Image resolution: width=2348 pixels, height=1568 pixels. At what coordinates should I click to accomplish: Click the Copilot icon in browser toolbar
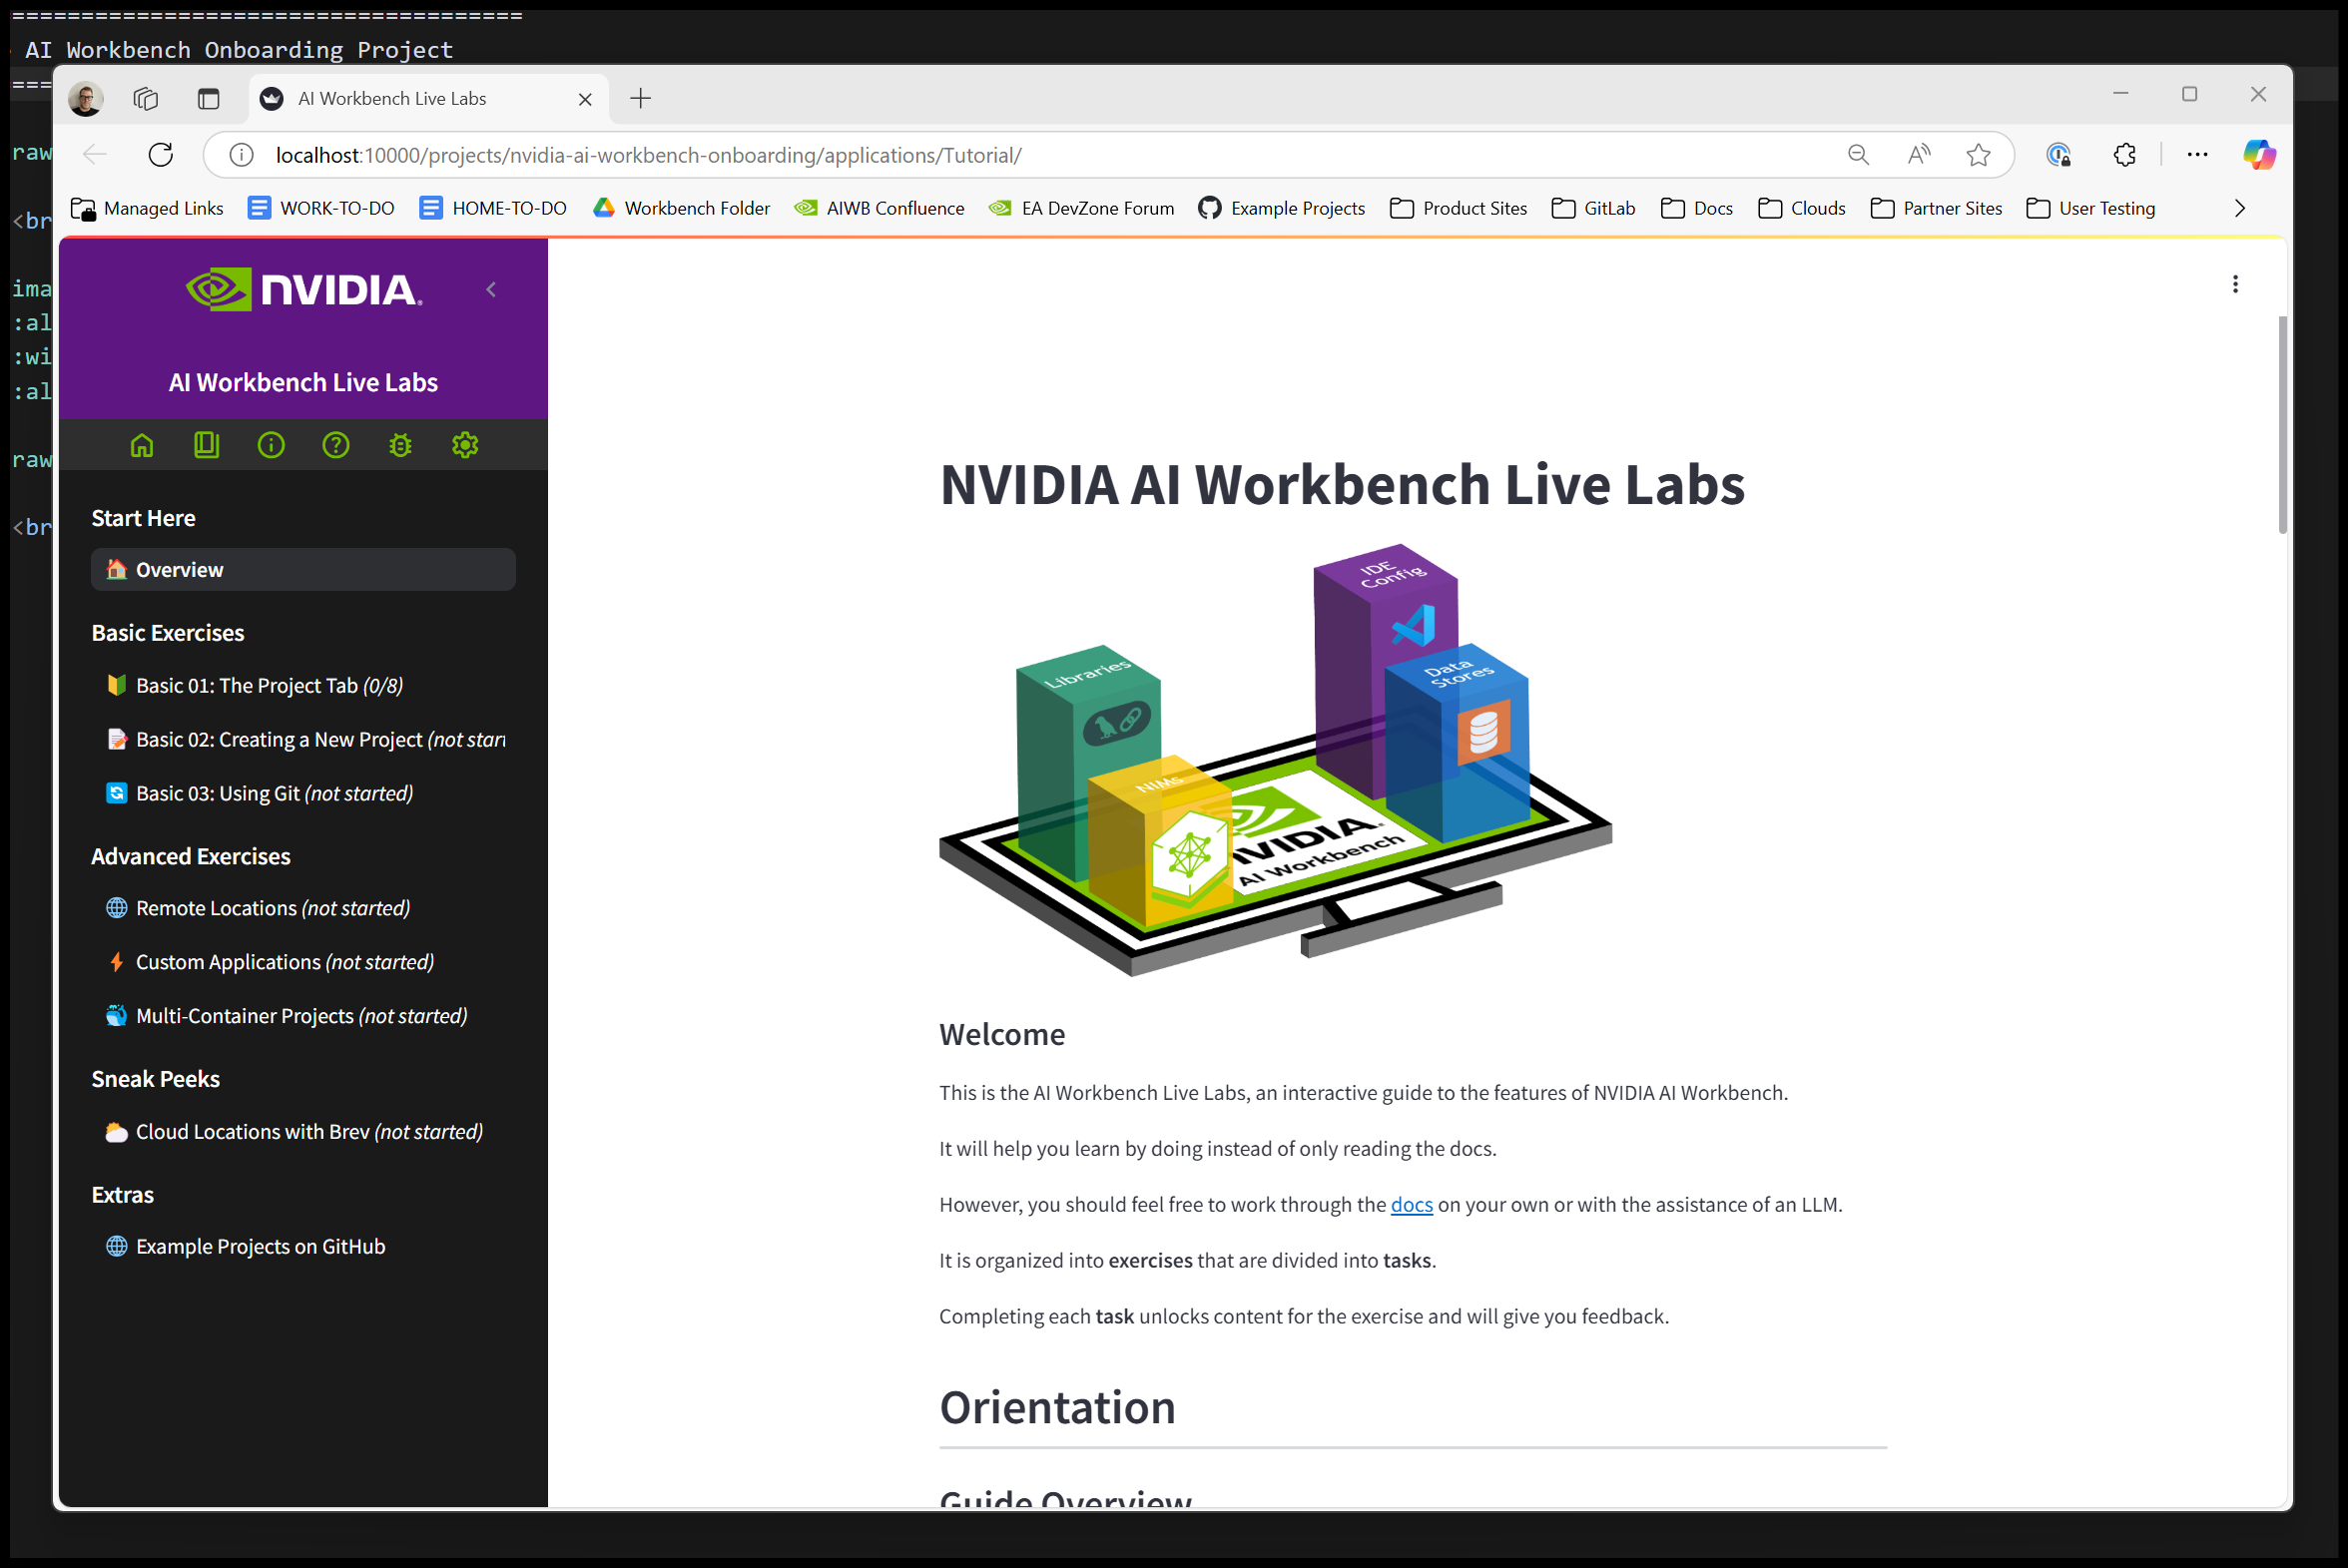pos(2259,155)
